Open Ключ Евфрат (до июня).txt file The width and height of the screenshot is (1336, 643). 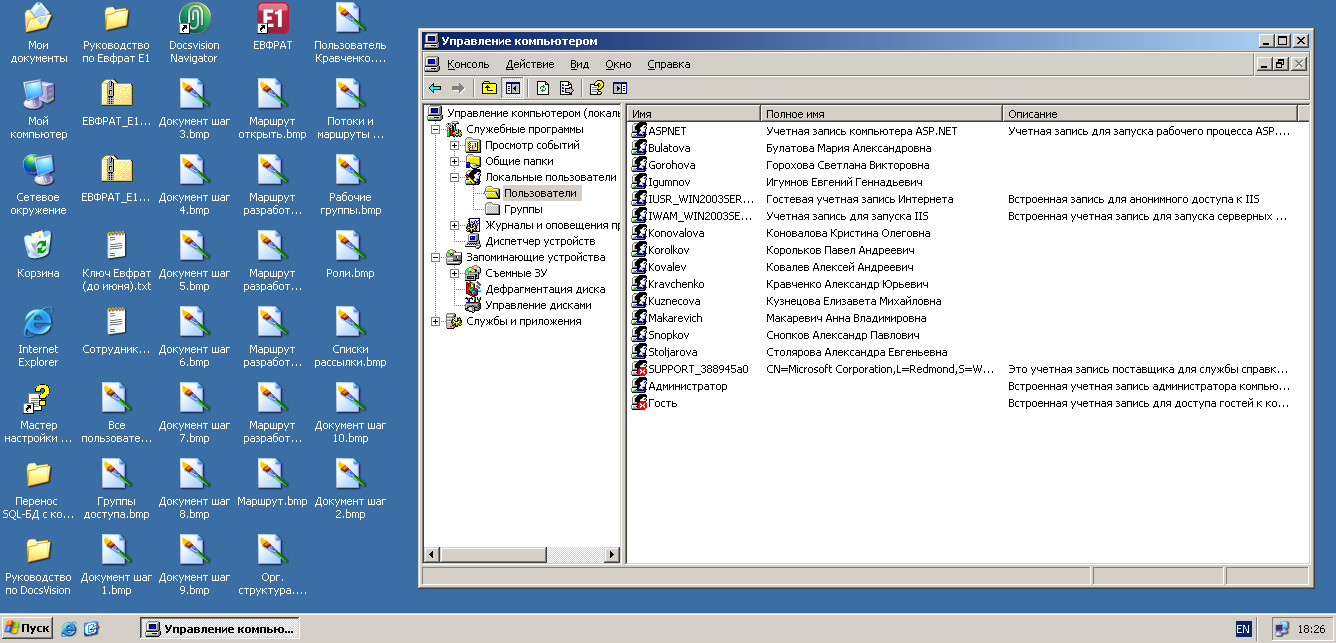(x=116, y=261)
